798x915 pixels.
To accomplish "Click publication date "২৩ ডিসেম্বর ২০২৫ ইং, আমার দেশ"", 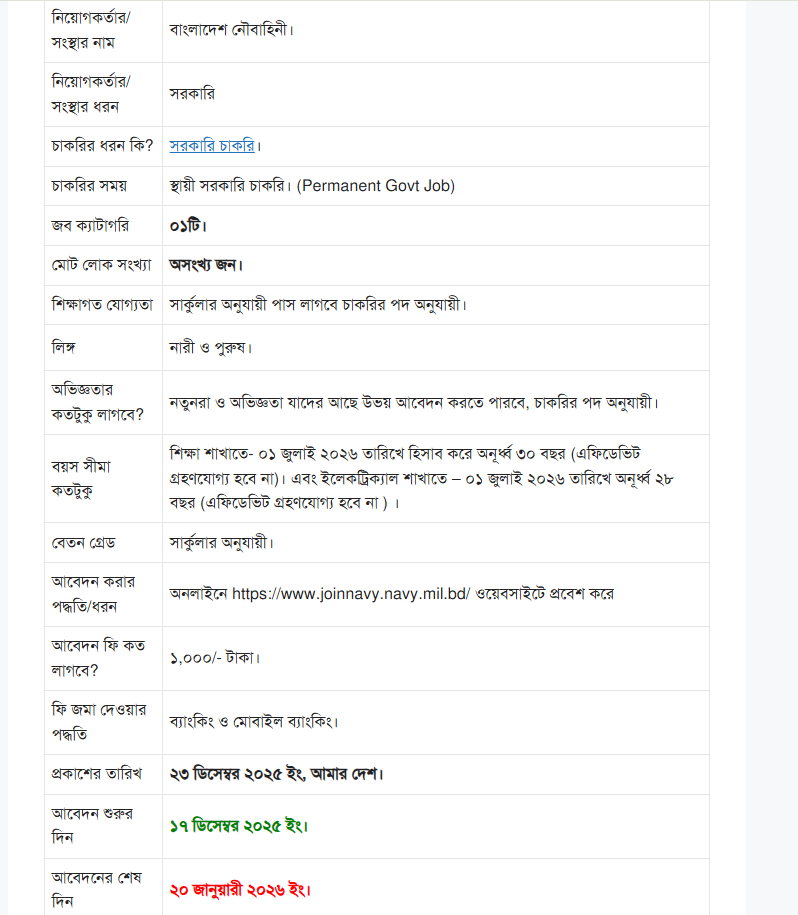I will (x=277, y=774).
